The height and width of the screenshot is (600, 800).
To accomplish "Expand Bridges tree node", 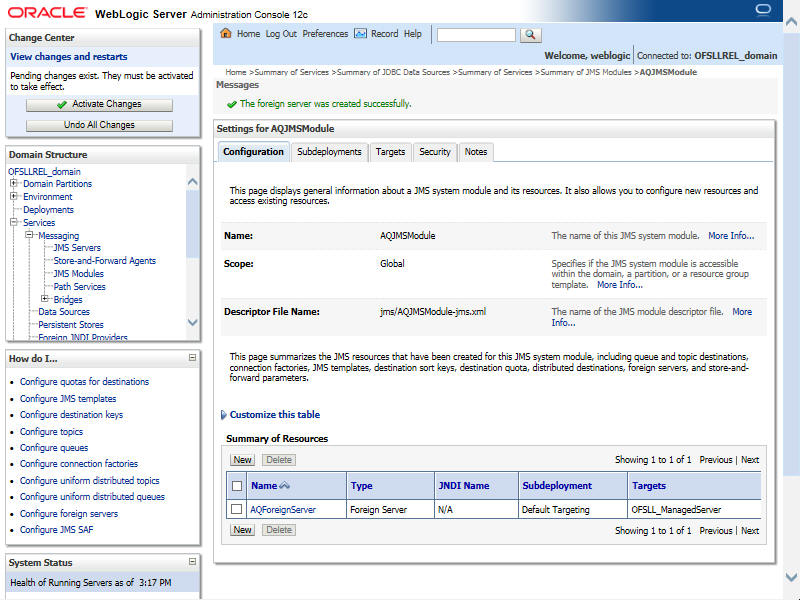I will (45, 299).
